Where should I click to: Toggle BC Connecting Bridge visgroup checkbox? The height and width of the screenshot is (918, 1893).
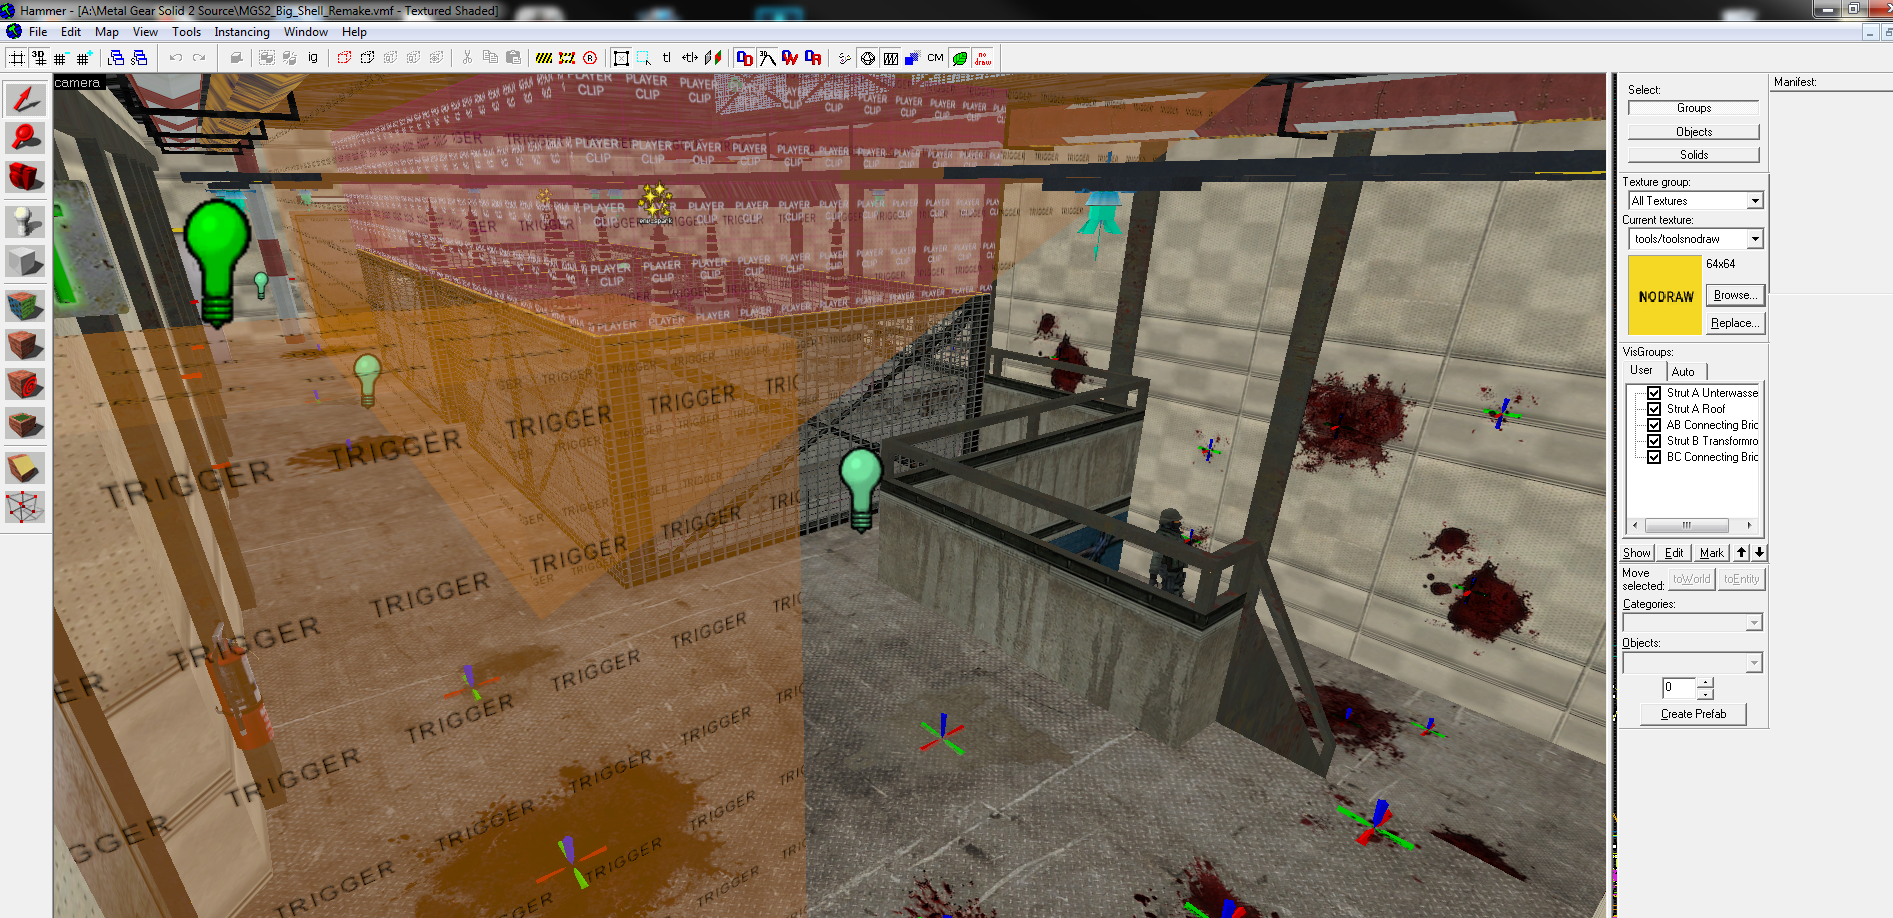pos(1654,457)
